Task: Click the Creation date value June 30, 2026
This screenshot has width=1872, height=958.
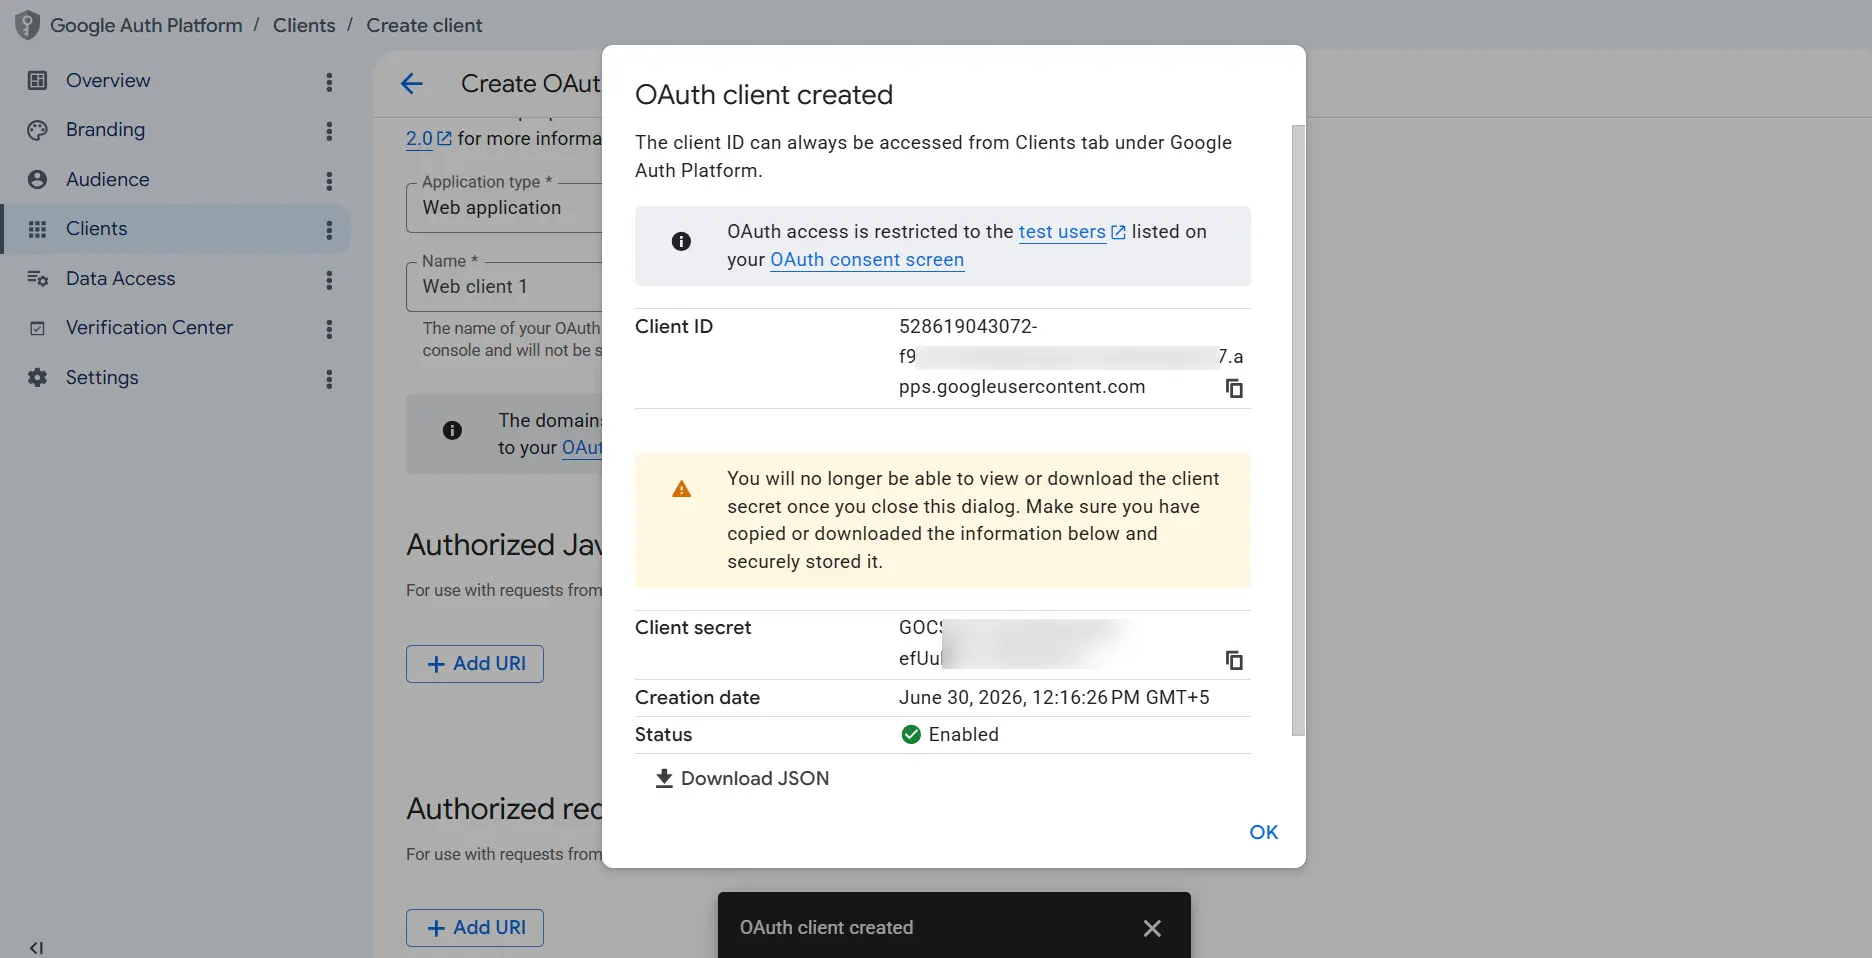Action: coord(1054,698)
